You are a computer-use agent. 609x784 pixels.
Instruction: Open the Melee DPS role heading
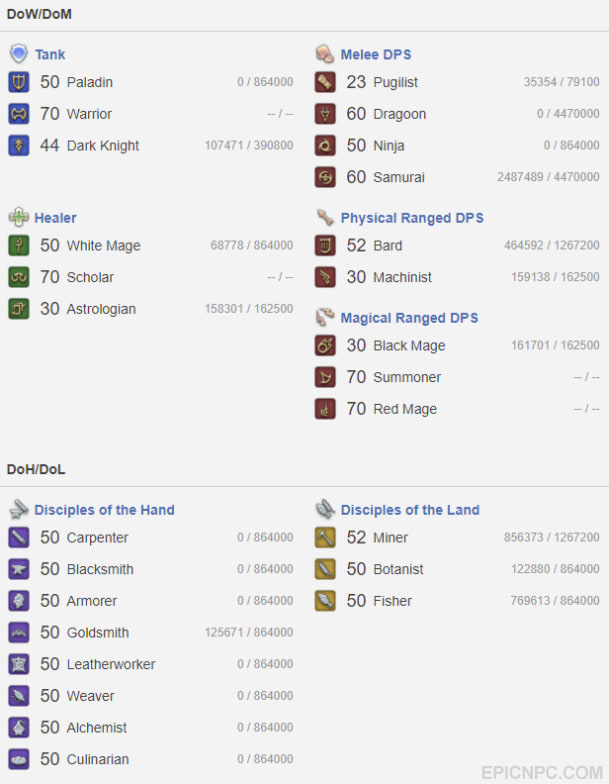pyautogui.click(x=376, y=54)
